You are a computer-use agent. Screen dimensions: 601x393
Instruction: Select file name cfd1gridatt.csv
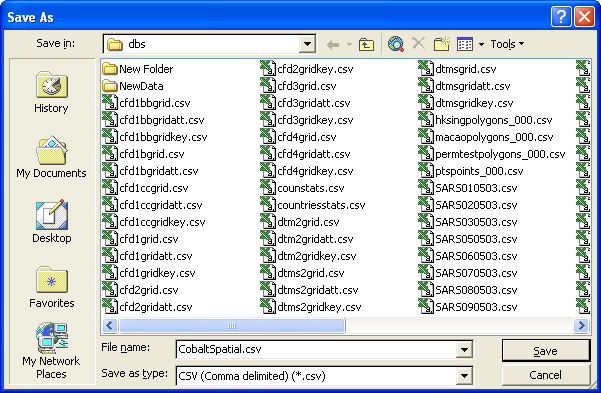[x=156, y=256]
